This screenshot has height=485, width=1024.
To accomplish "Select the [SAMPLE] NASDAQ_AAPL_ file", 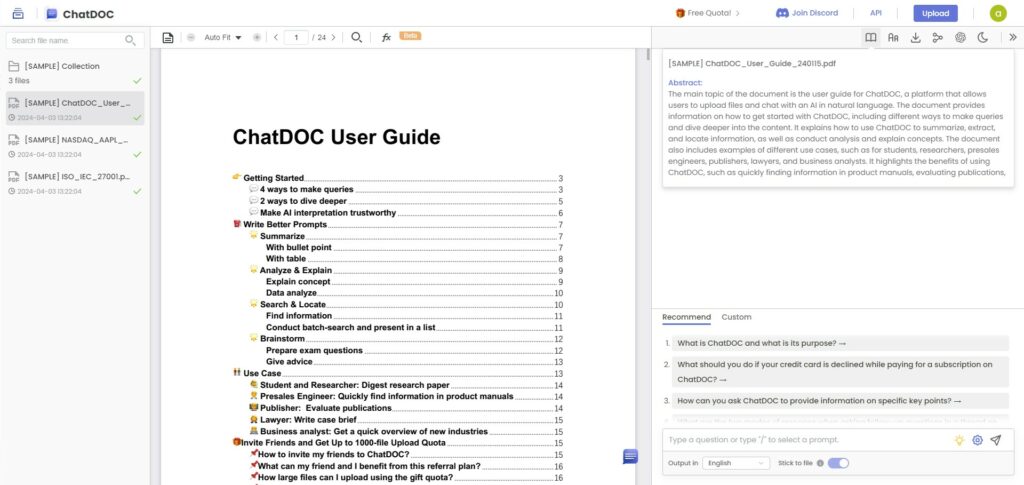I will pos(75,146).
